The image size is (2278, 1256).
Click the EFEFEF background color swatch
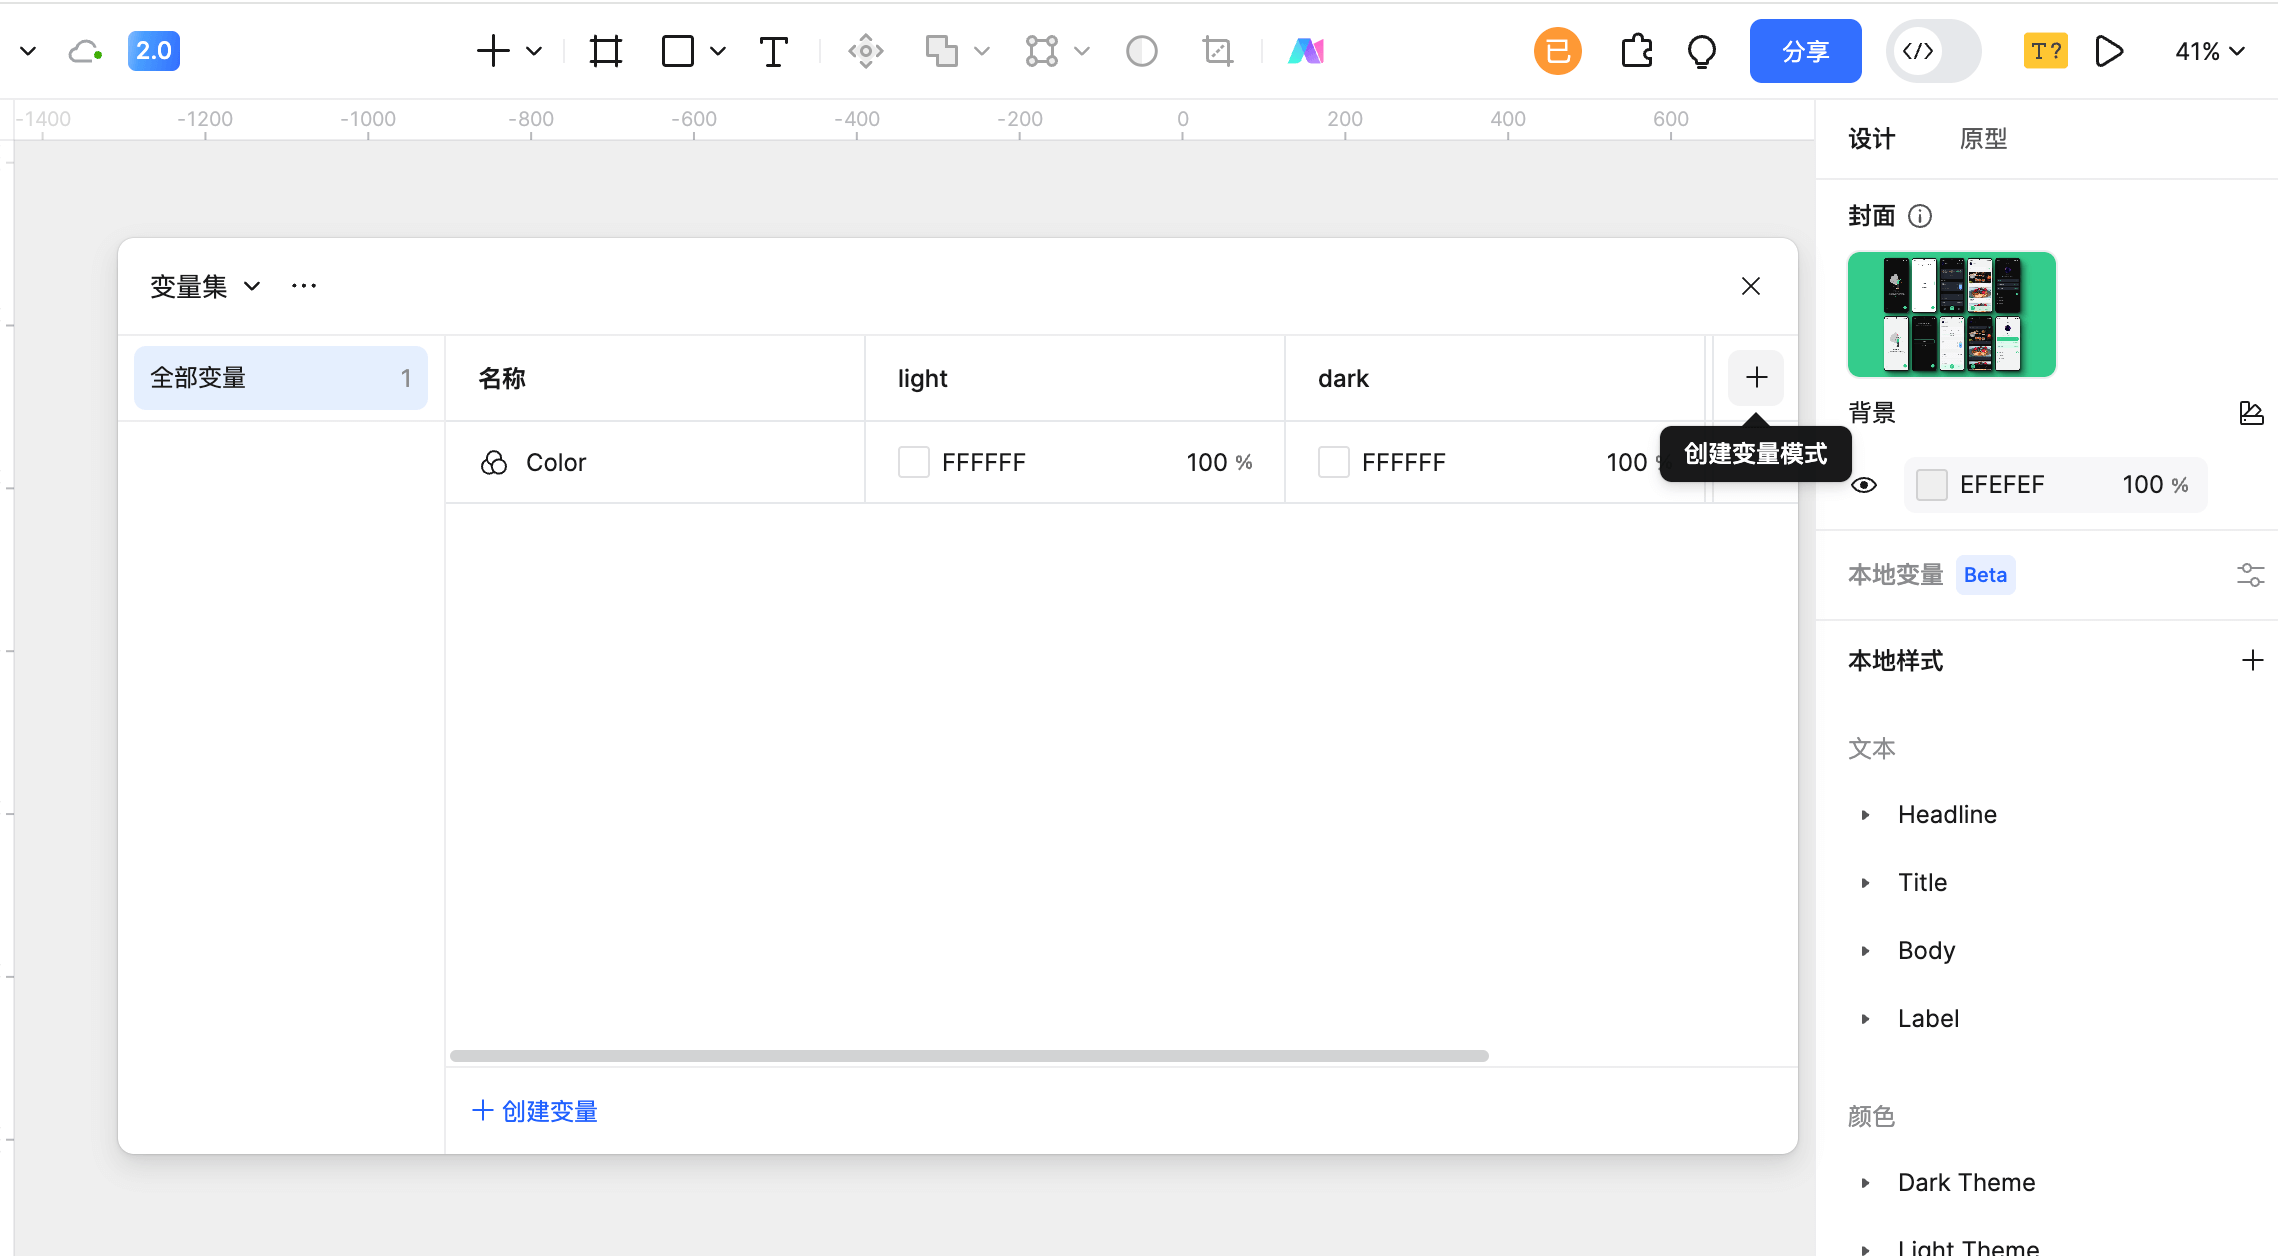(x=1932, y=485)
